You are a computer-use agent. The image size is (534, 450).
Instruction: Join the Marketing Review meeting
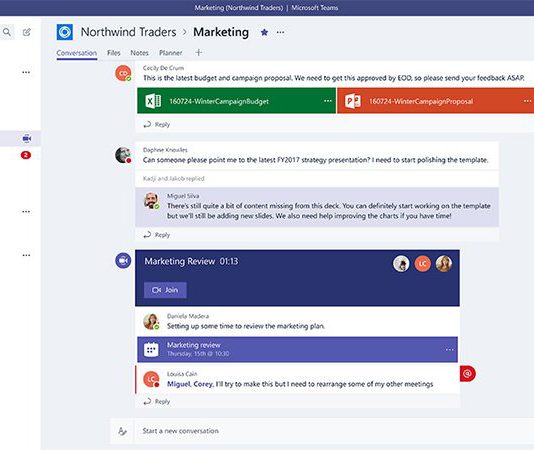tap(165, 290)
